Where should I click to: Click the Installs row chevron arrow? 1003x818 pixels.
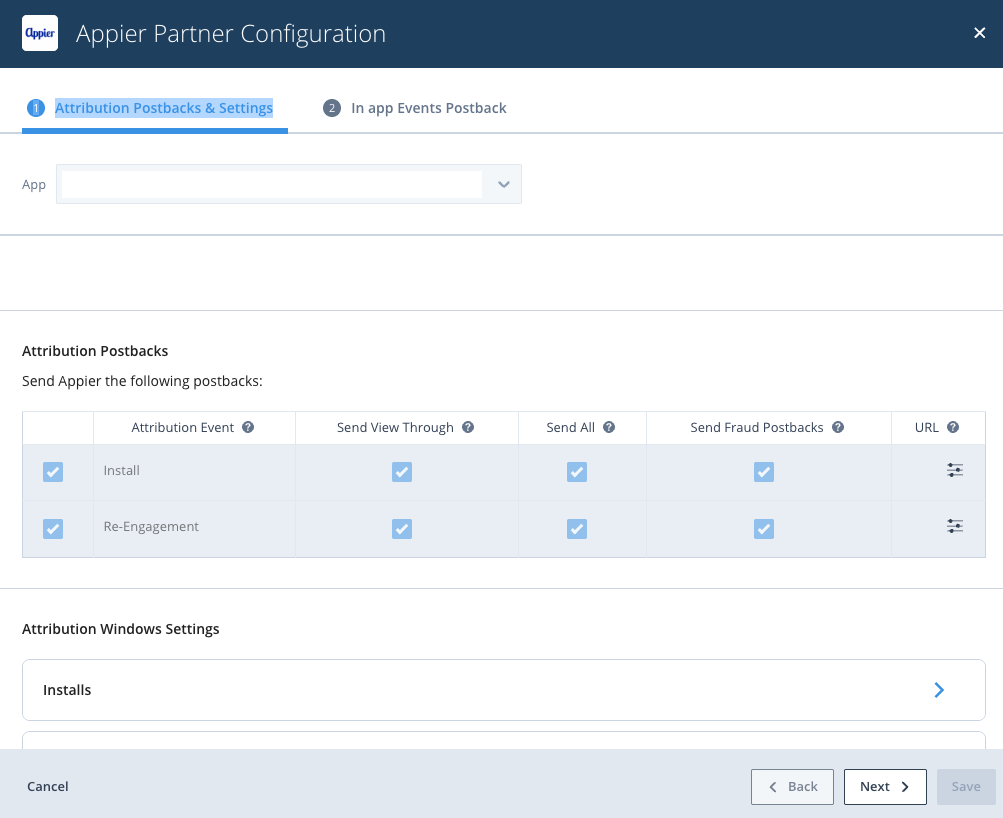(939, 690)
